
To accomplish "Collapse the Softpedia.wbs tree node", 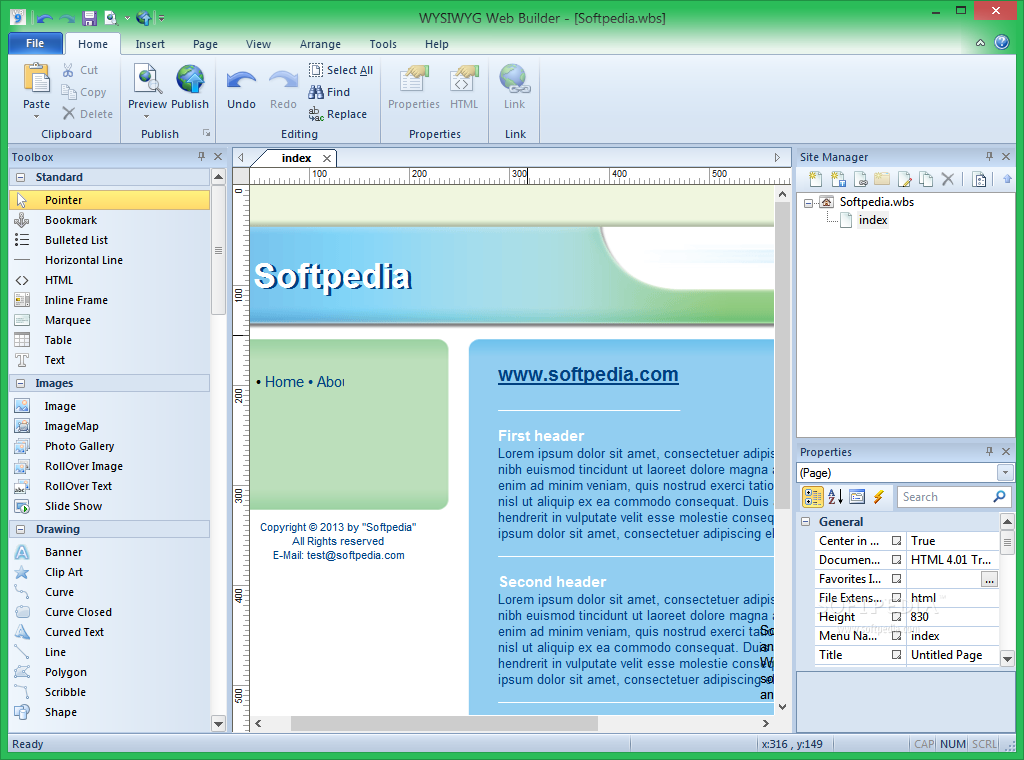I will [808, 203].
